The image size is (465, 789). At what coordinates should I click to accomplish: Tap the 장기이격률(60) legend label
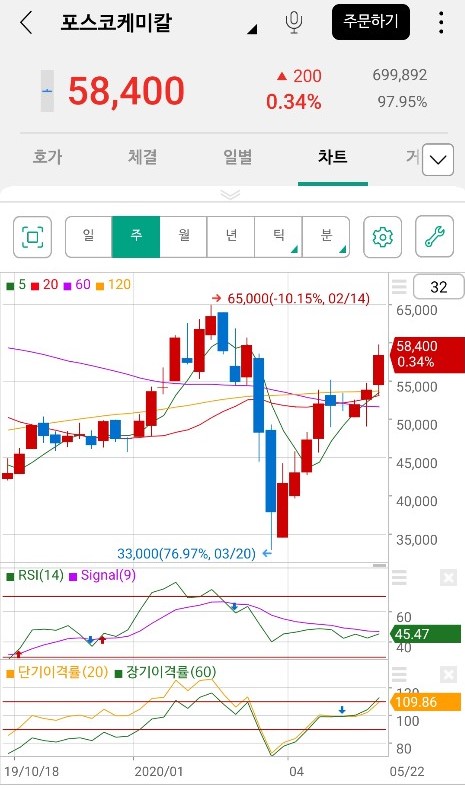tap(166, 672)
